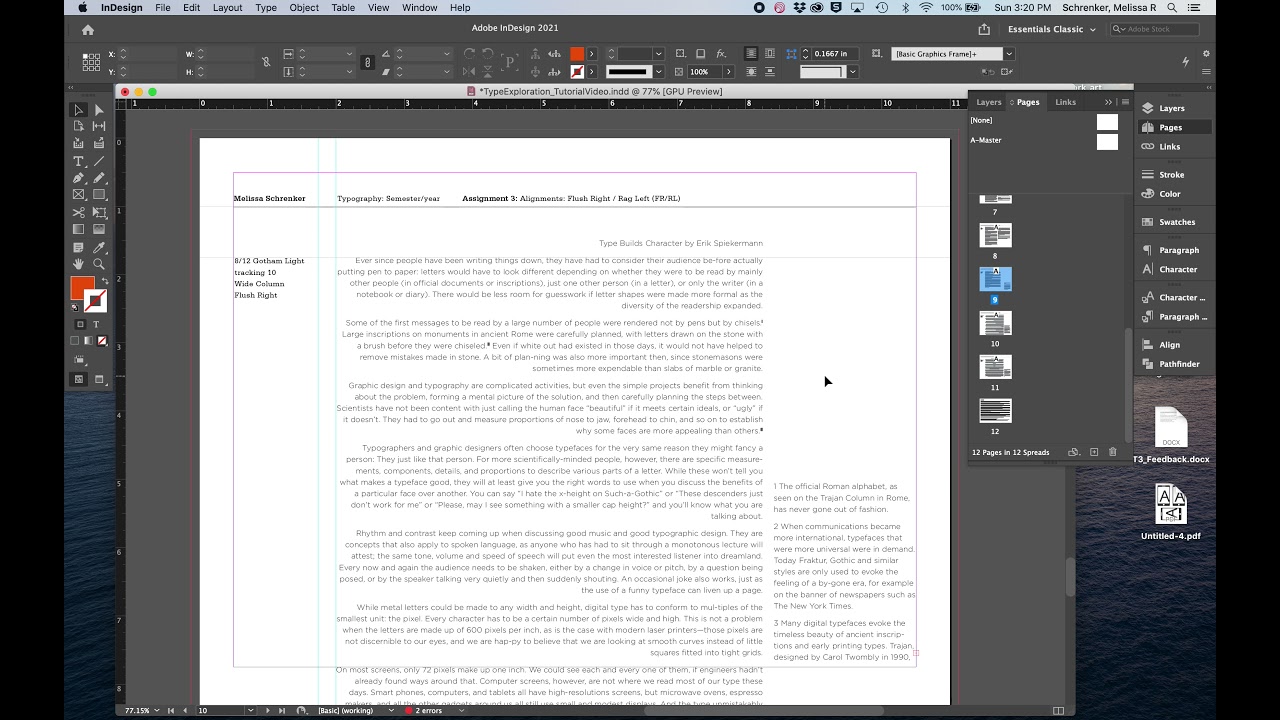The image size is (1280, 720).
Task: Click delete page trash icon
Action: click(x=1113, y=452)
